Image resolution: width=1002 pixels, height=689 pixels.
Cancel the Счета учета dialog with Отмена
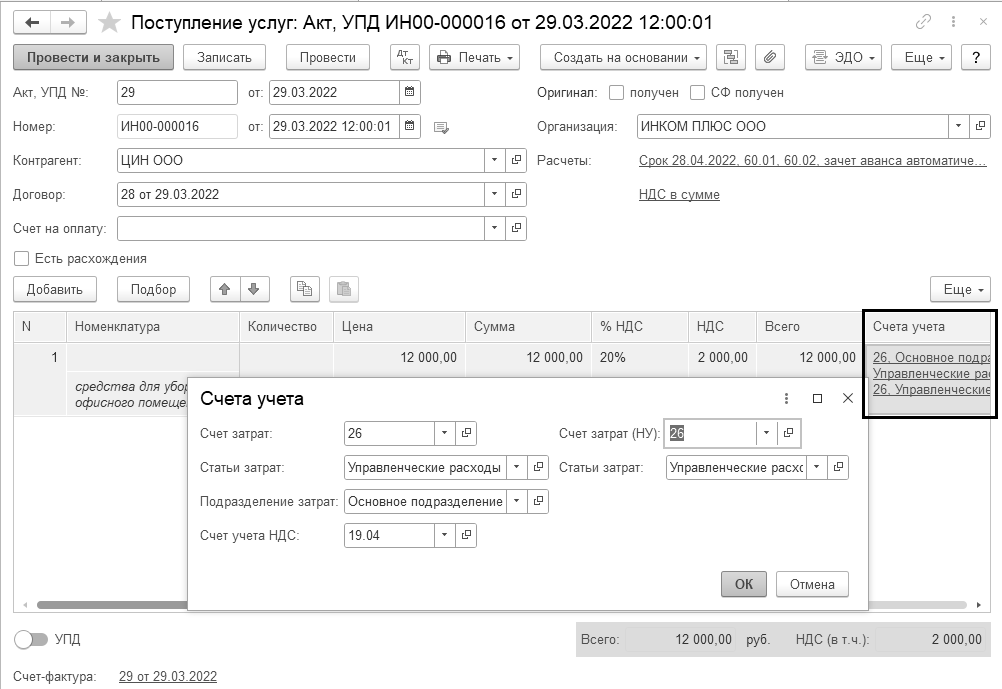(x=812, y=584)
